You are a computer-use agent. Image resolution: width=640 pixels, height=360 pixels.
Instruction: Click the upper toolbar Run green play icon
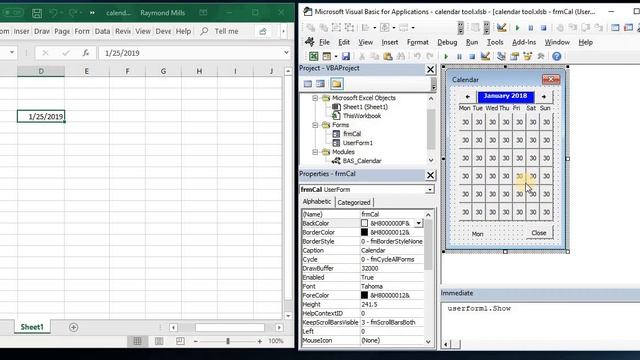517,28
